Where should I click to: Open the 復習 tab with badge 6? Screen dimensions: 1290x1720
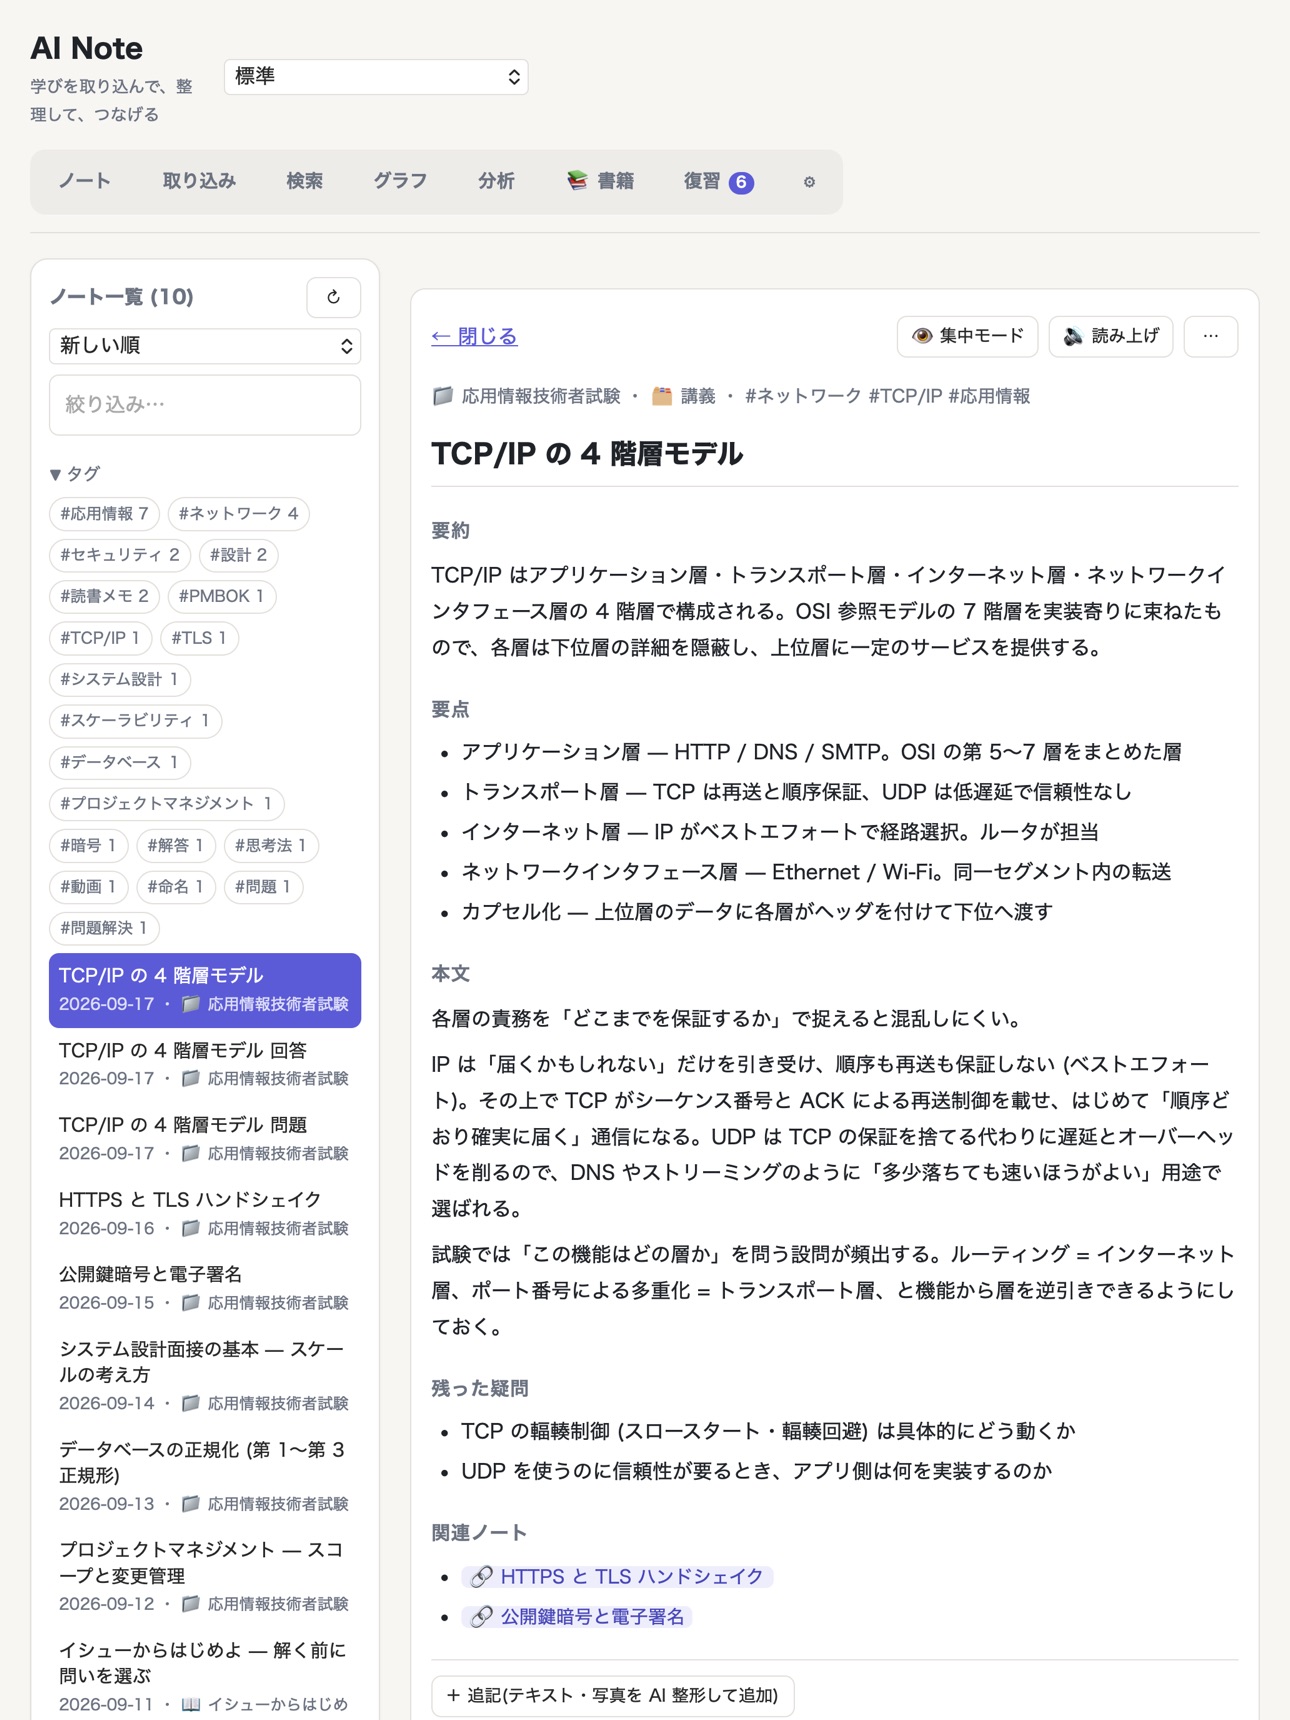(718, 182)
